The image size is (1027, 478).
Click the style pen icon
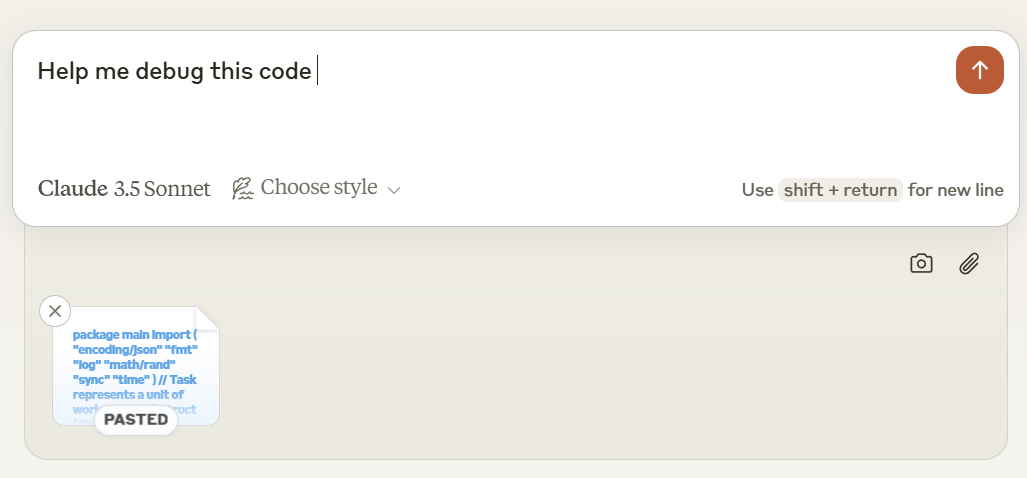coord(242,188)
